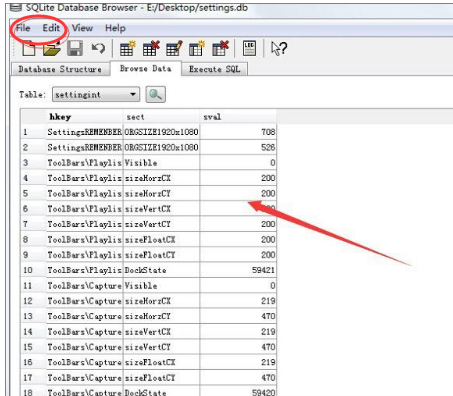
Task: Open the SQL log window icon
Action: [249, 48]
